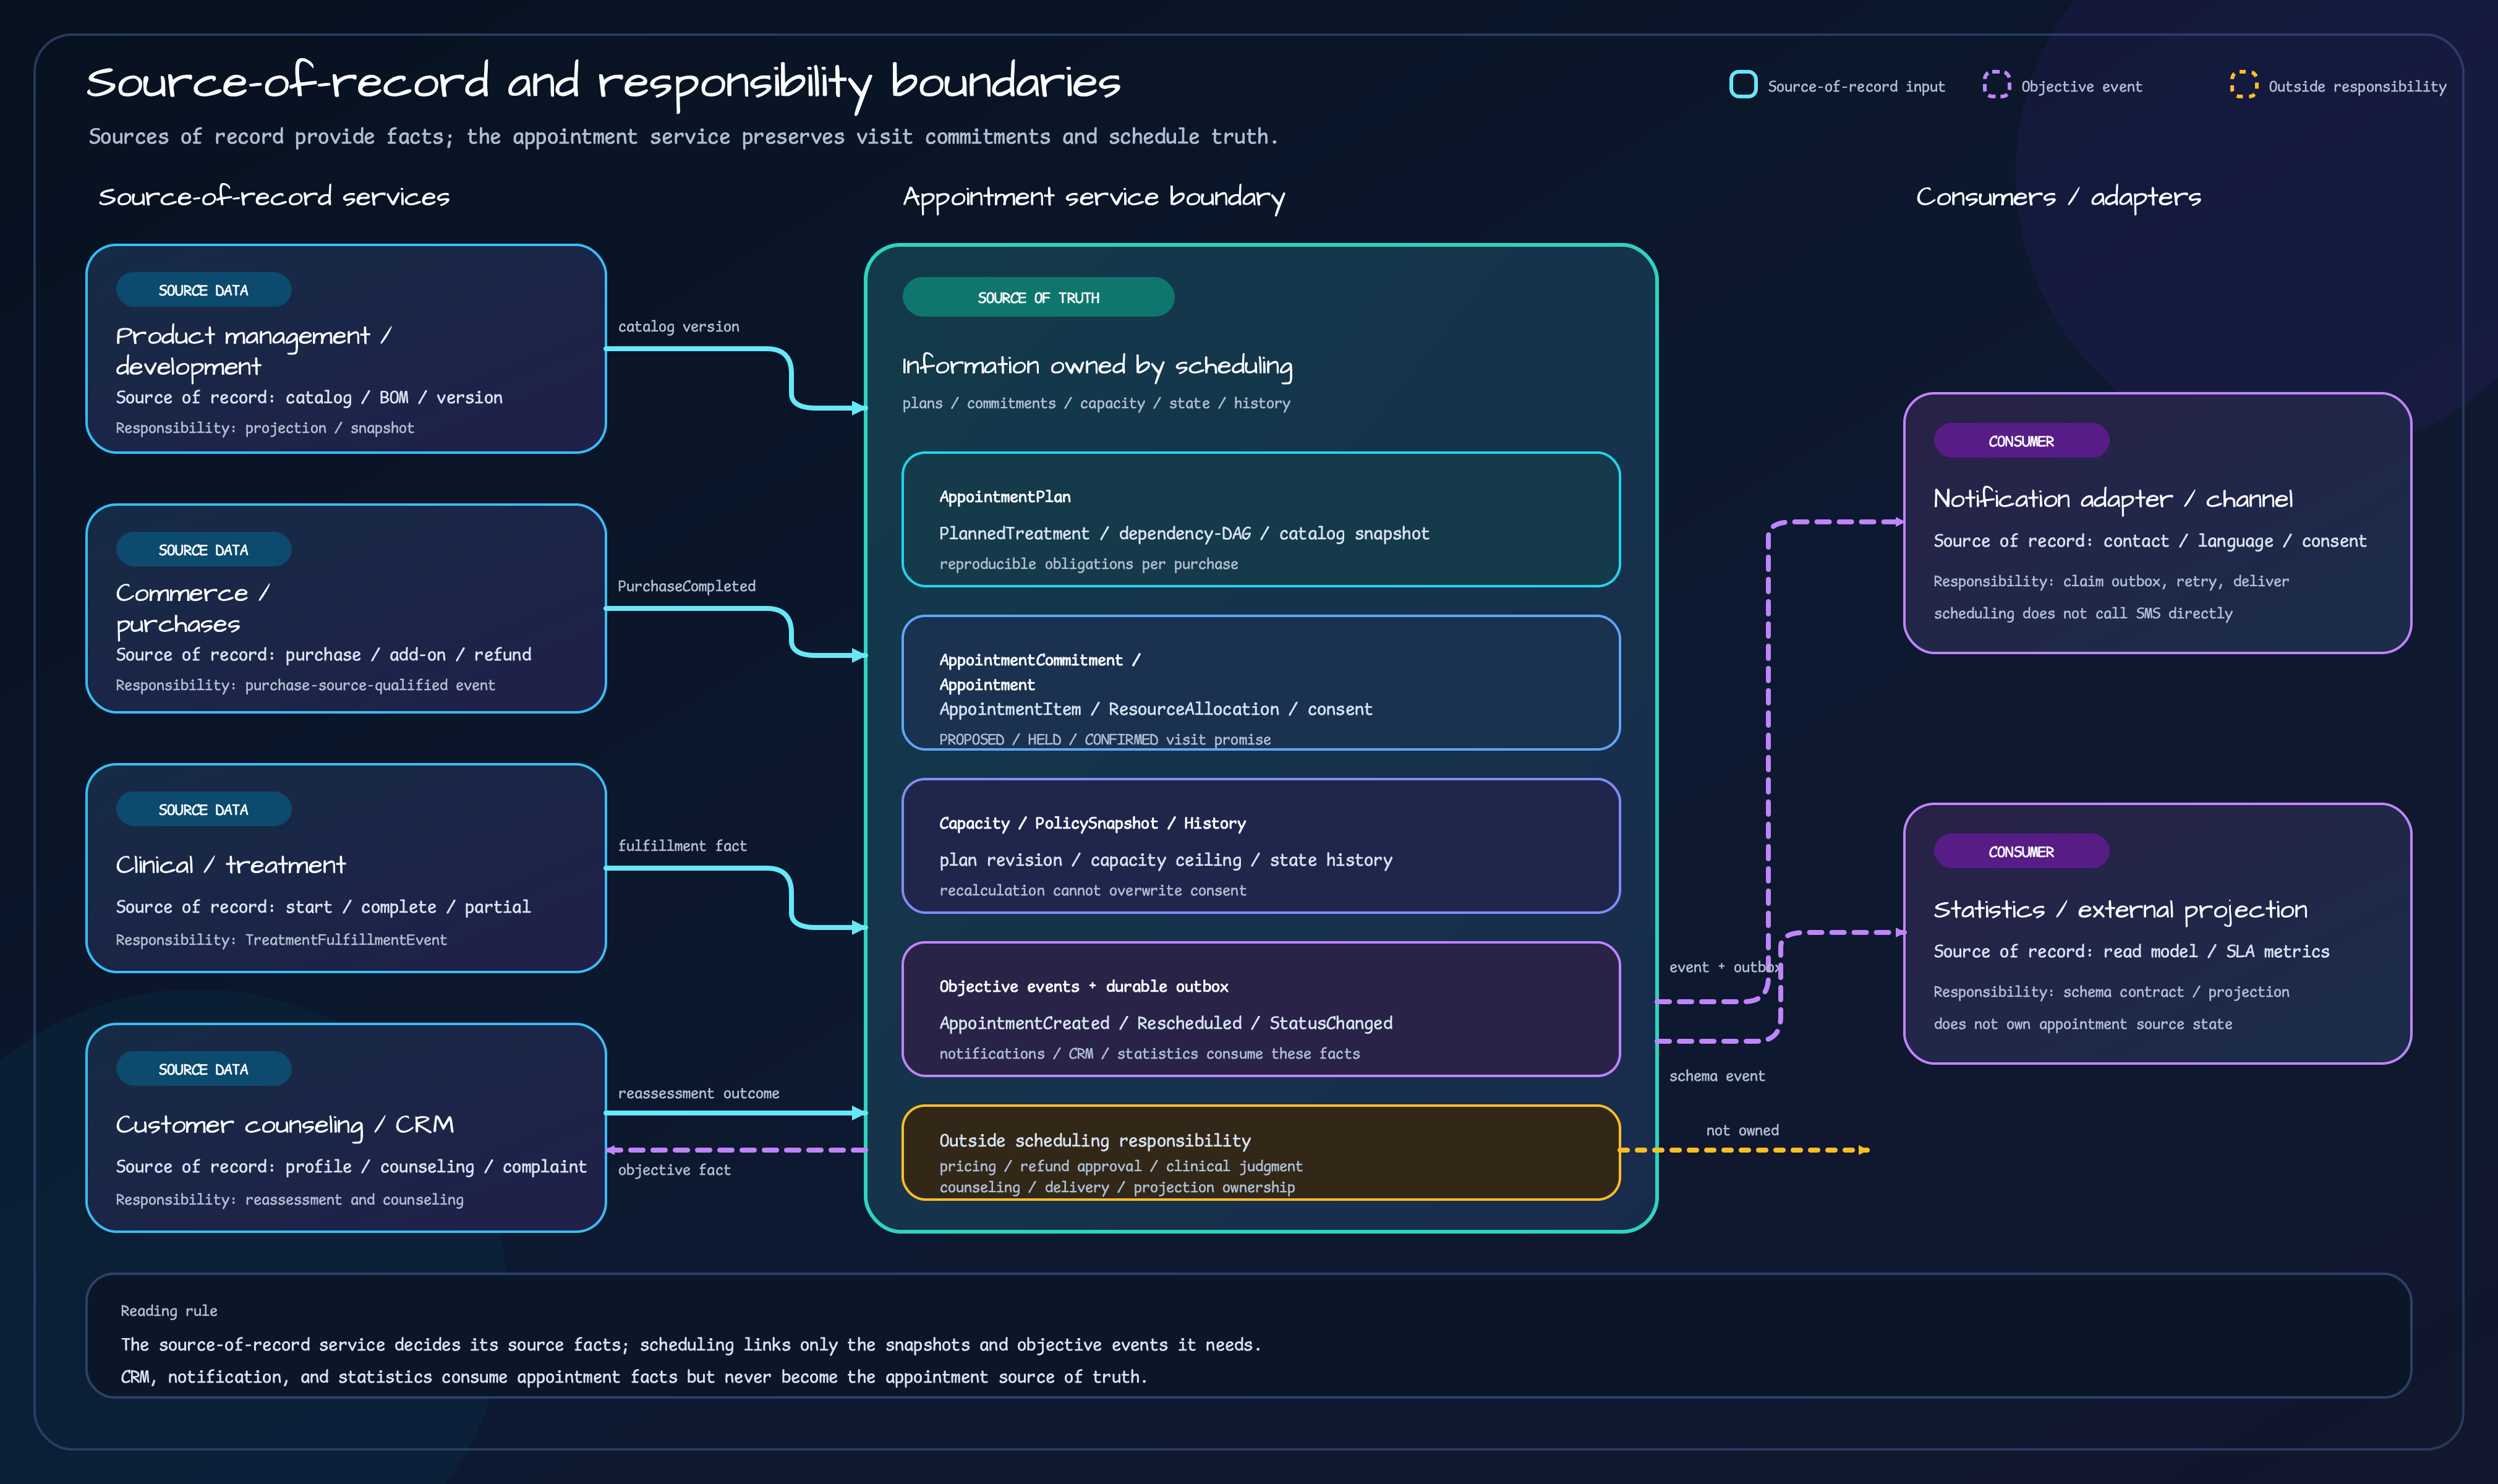Select 'Statistics / external projection' heading
Image resolution: width=2498 pixels, height=1484 pixels.
[x=2120, y=910]
